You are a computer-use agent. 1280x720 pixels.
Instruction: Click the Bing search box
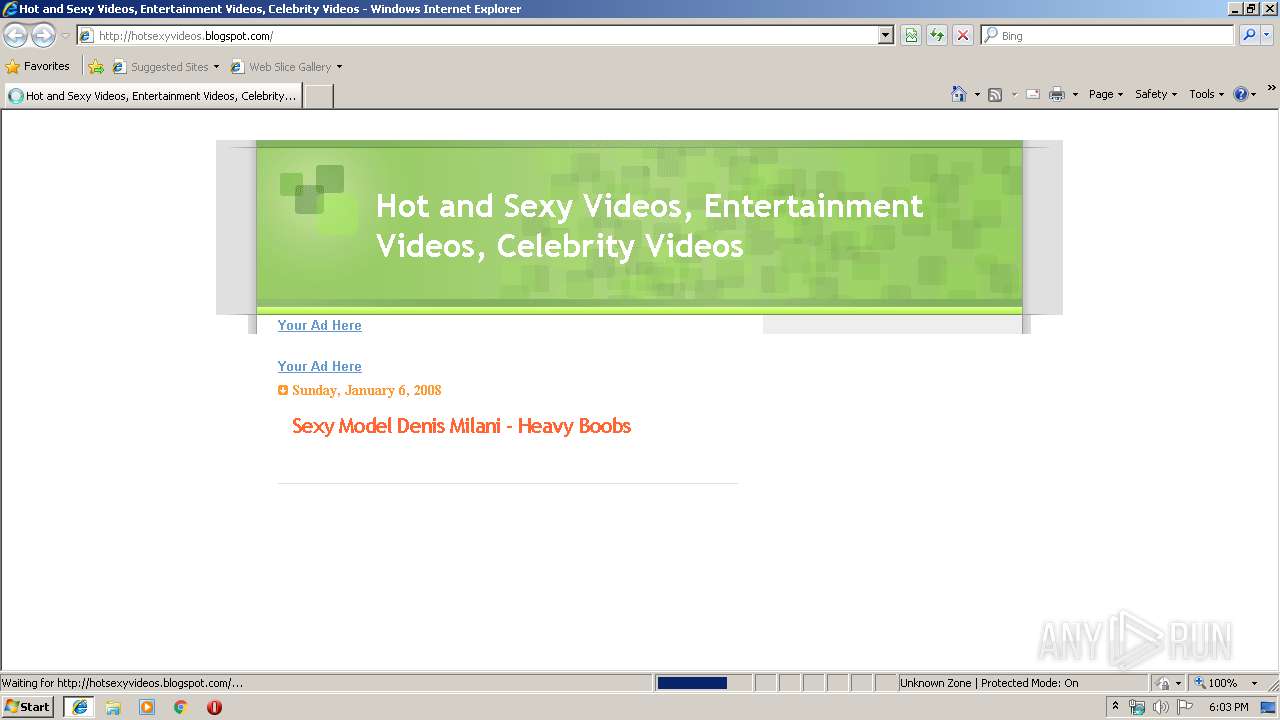tap(1108, 36)
